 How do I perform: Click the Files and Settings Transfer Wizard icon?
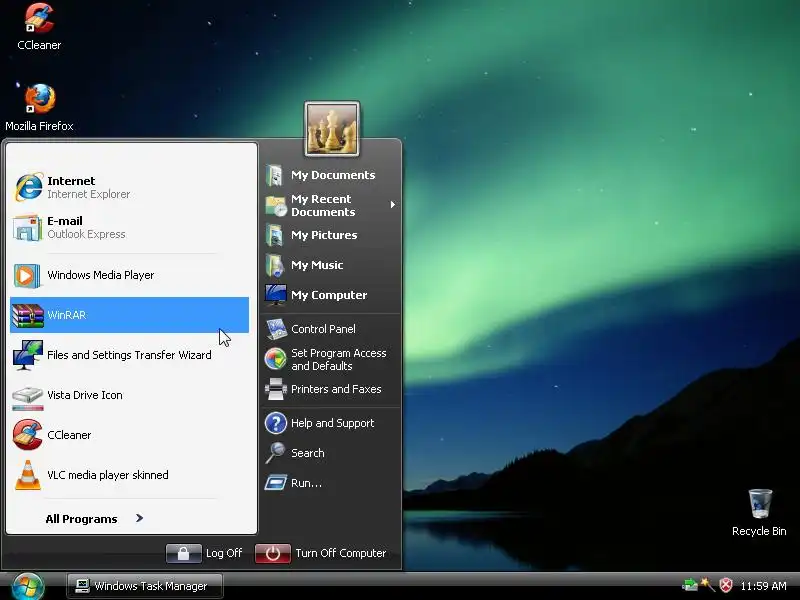(28, 355)
